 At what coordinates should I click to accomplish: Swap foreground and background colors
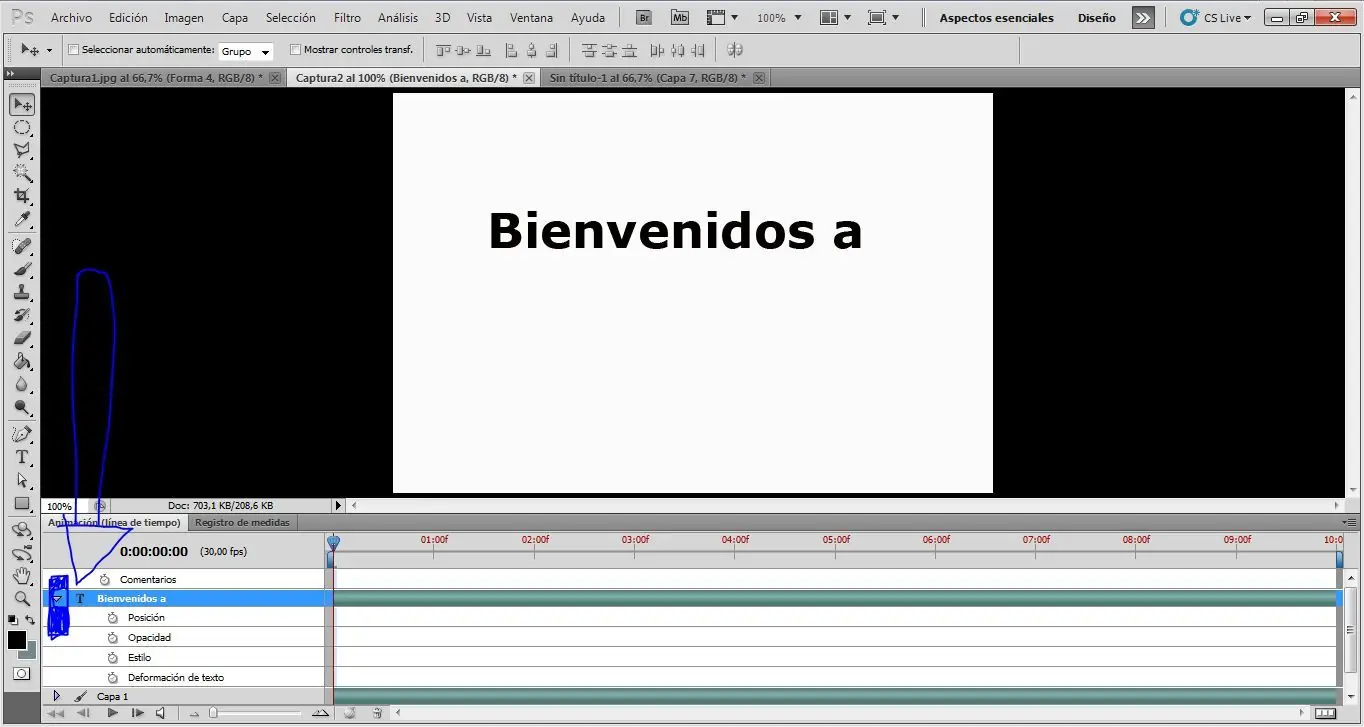tap(30, 620)
